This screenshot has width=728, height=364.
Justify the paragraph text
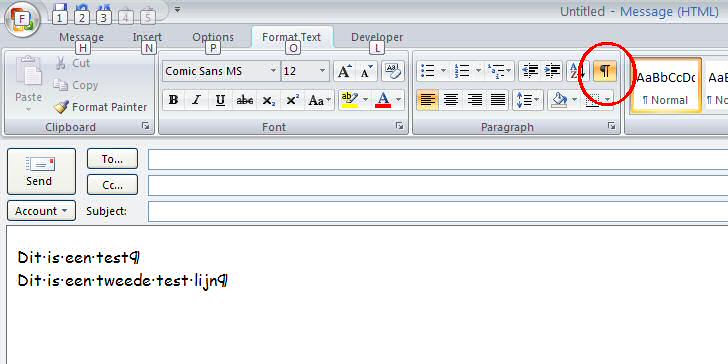click(x=498, y=100)
